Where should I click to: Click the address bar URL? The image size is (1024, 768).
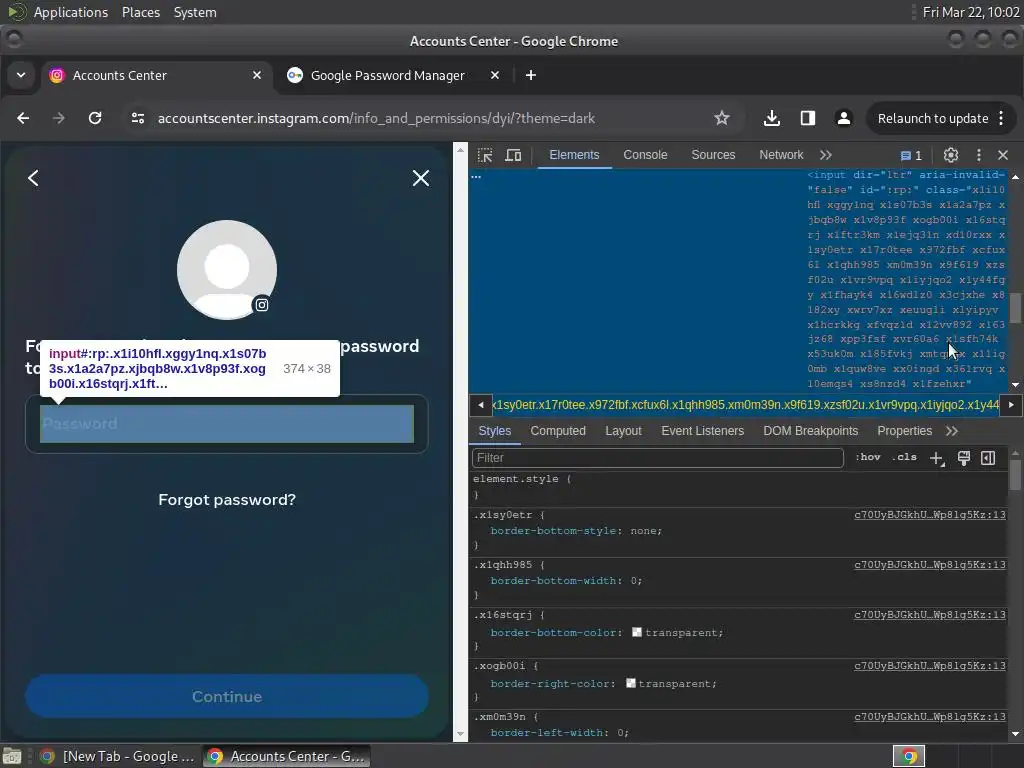376,118
